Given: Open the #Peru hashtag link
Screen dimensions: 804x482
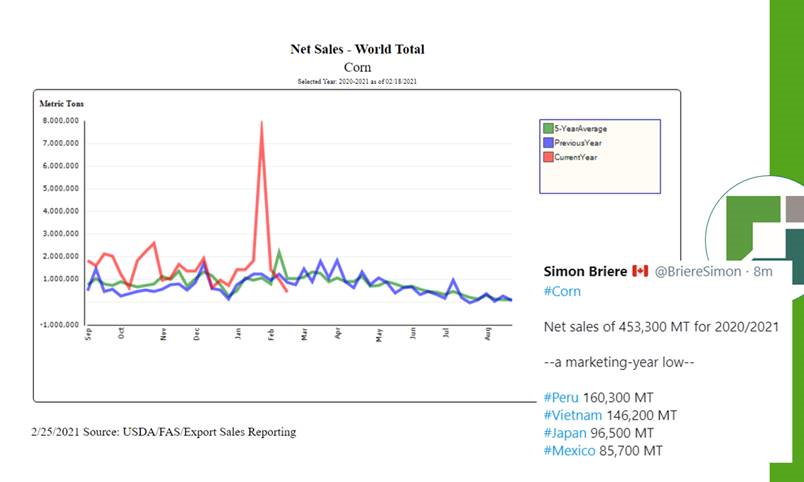Looking at the screenshot, I should tap(561, 397).
